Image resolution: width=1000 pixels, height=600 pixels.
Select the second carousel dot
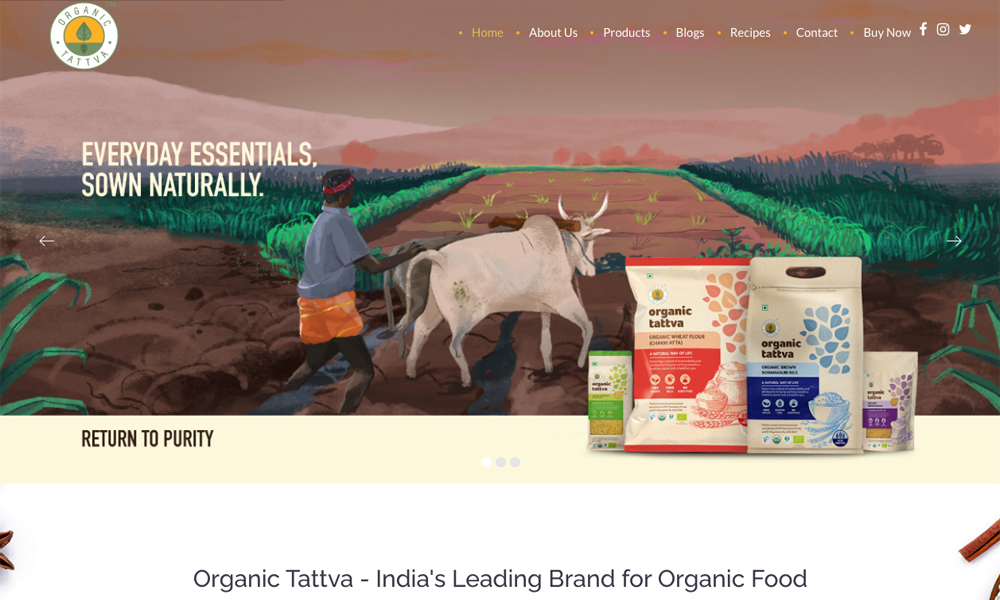[x=501, y=462]
